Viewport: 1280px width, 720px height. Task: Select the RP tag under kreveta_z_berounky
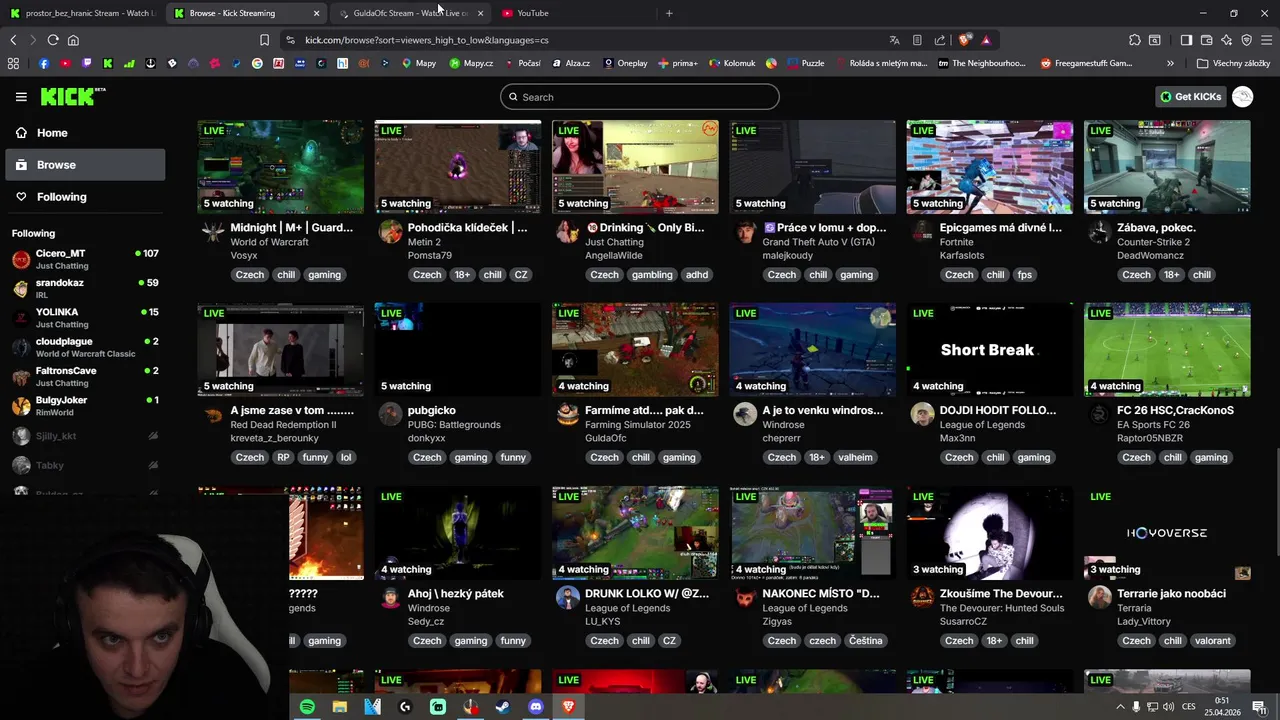[x=283, y=458]
